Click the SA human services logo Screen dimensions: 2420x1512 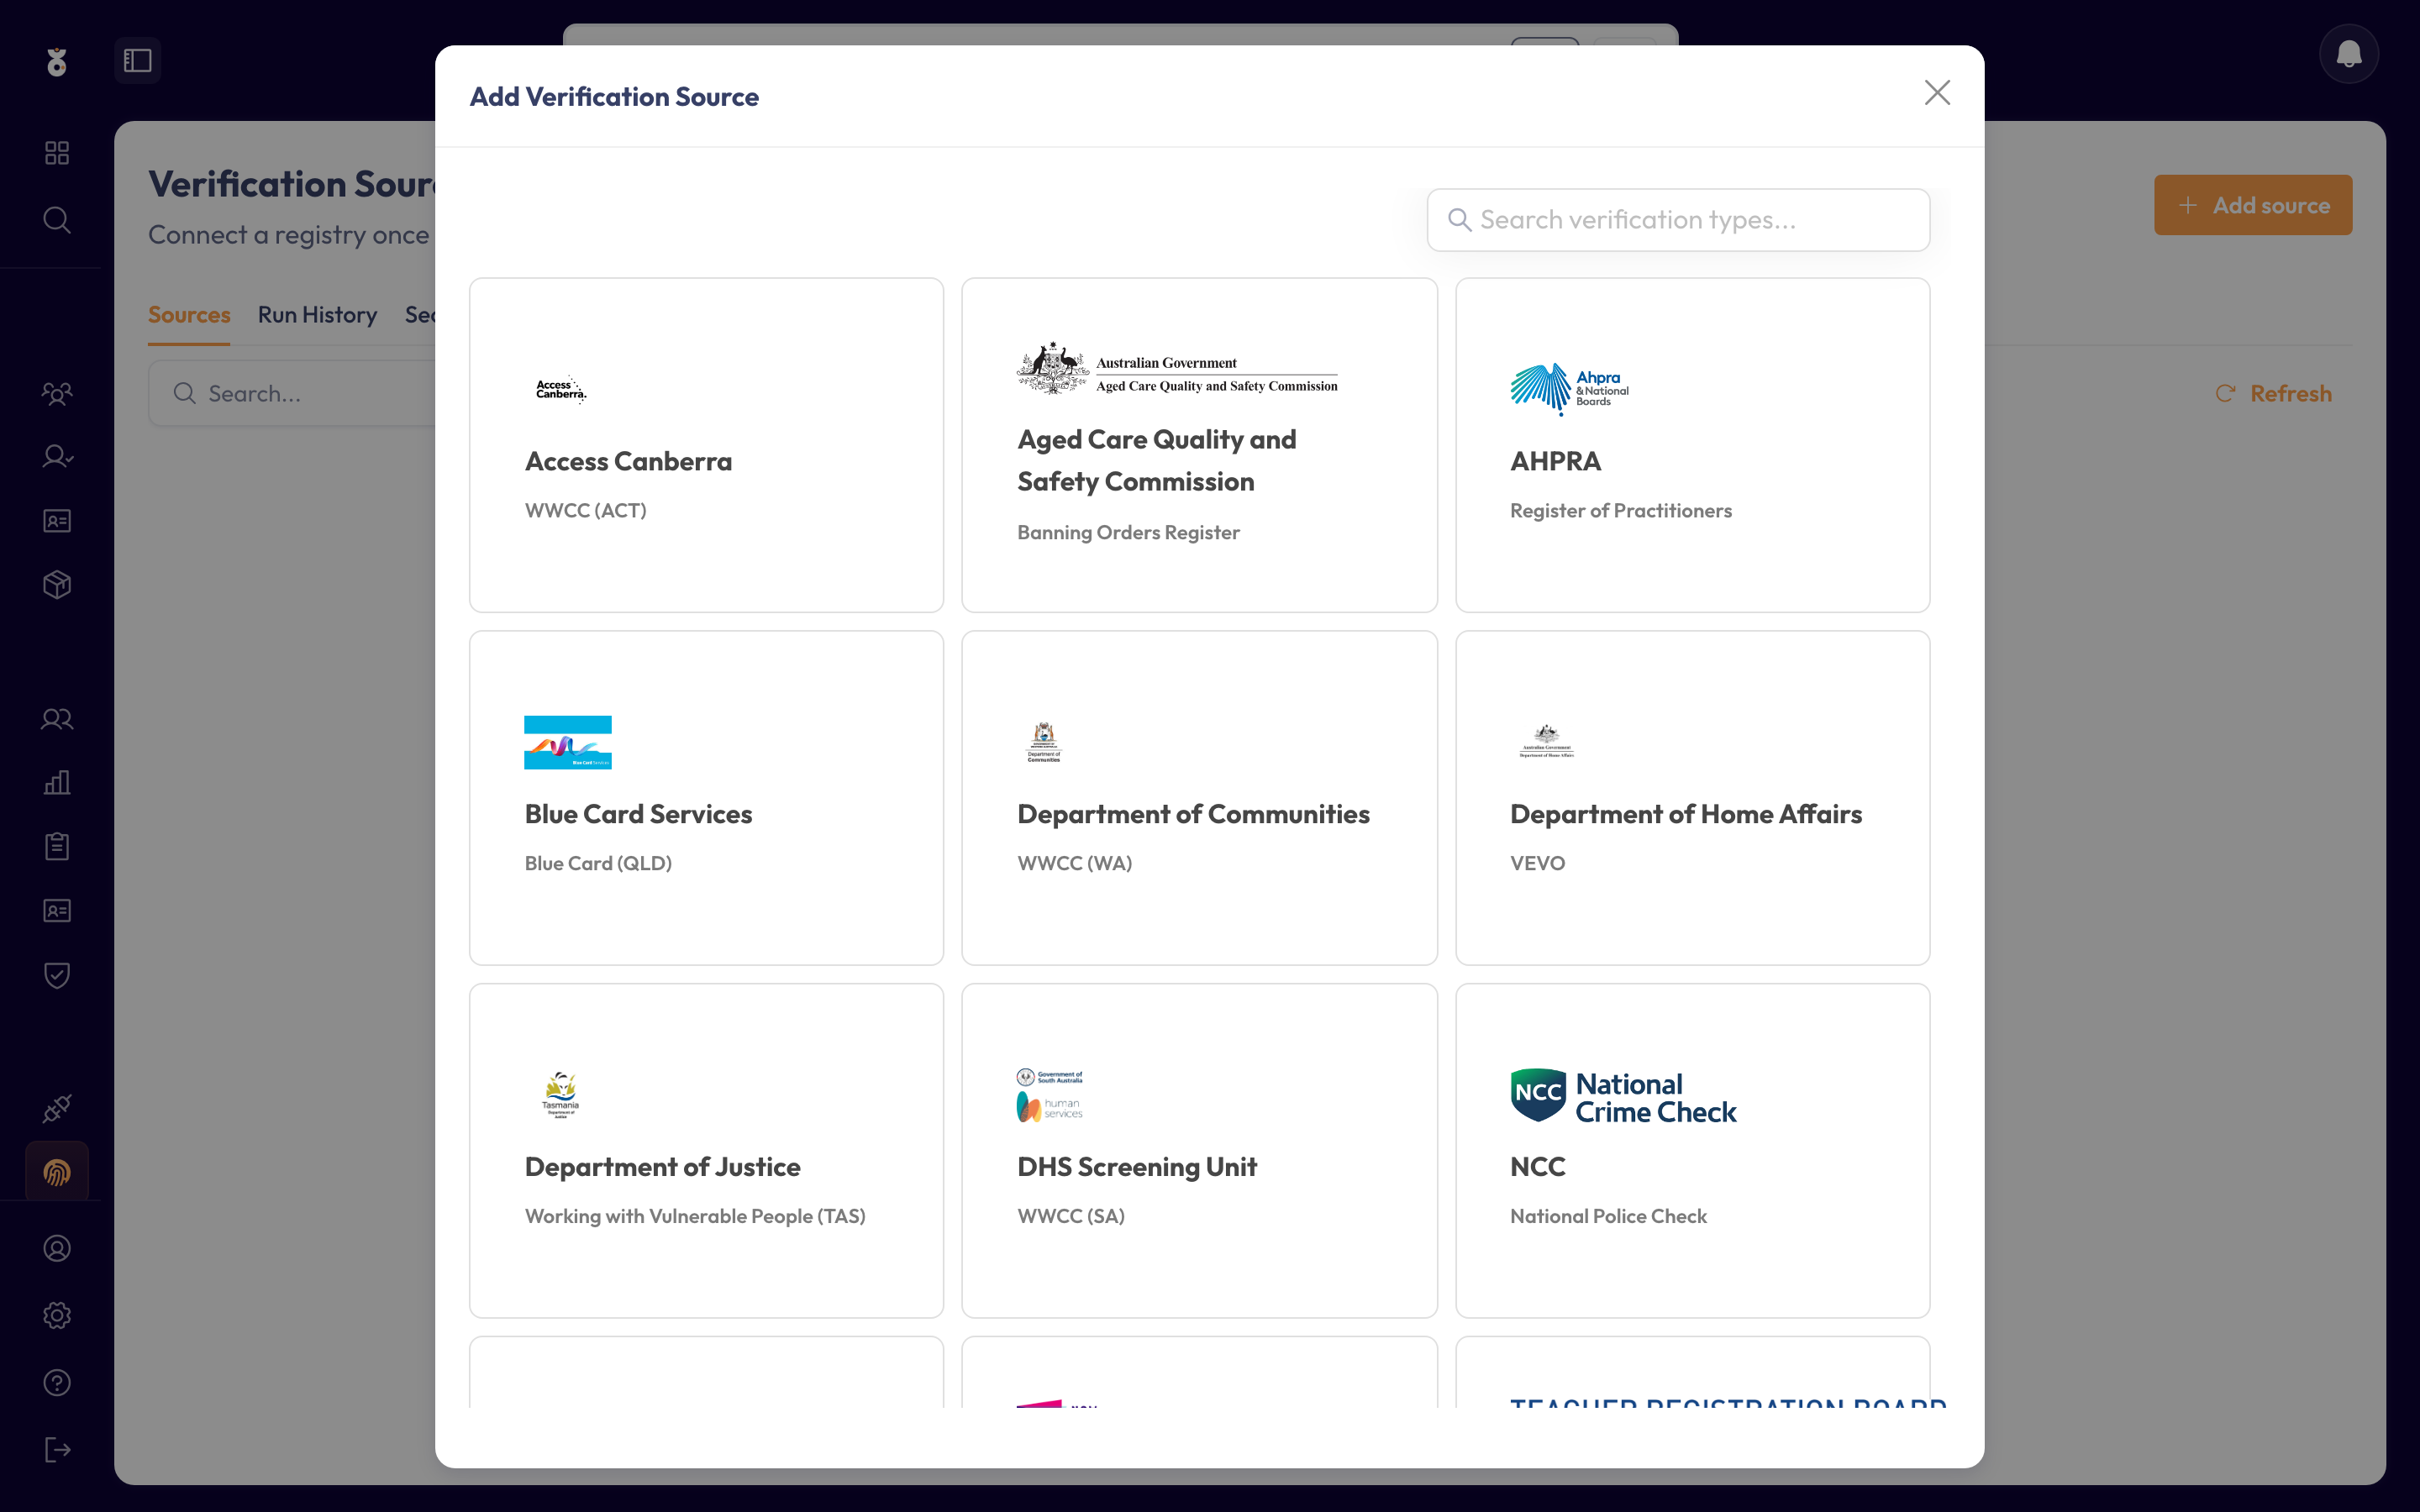click(x=1049, y=1095)
